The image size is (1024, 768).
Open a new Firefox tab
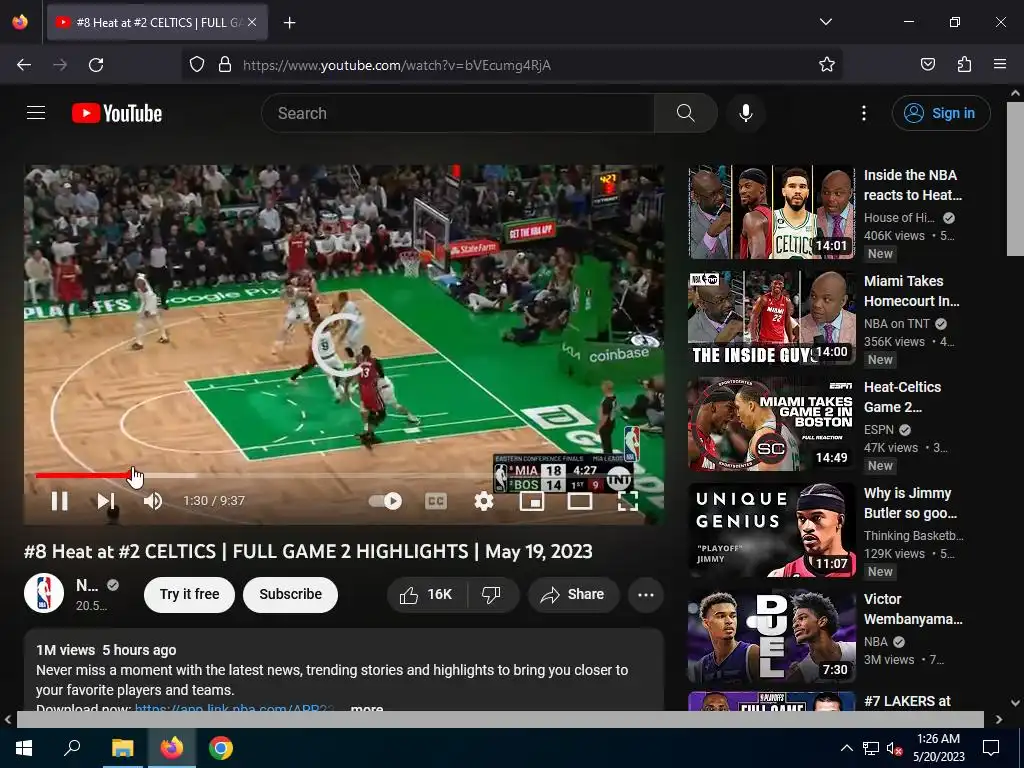click(289, 23)
